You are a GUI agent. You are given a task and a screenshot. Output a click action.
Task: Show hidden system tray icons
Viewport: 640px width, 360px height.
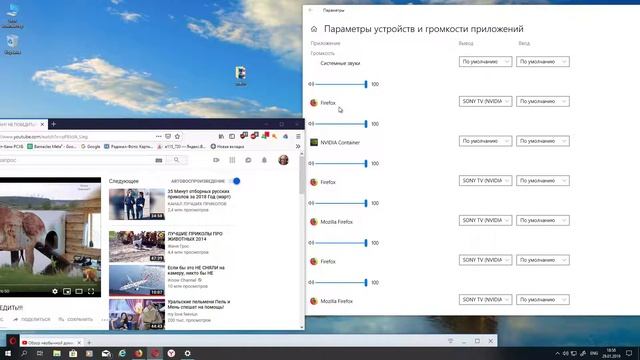(557, 353)
